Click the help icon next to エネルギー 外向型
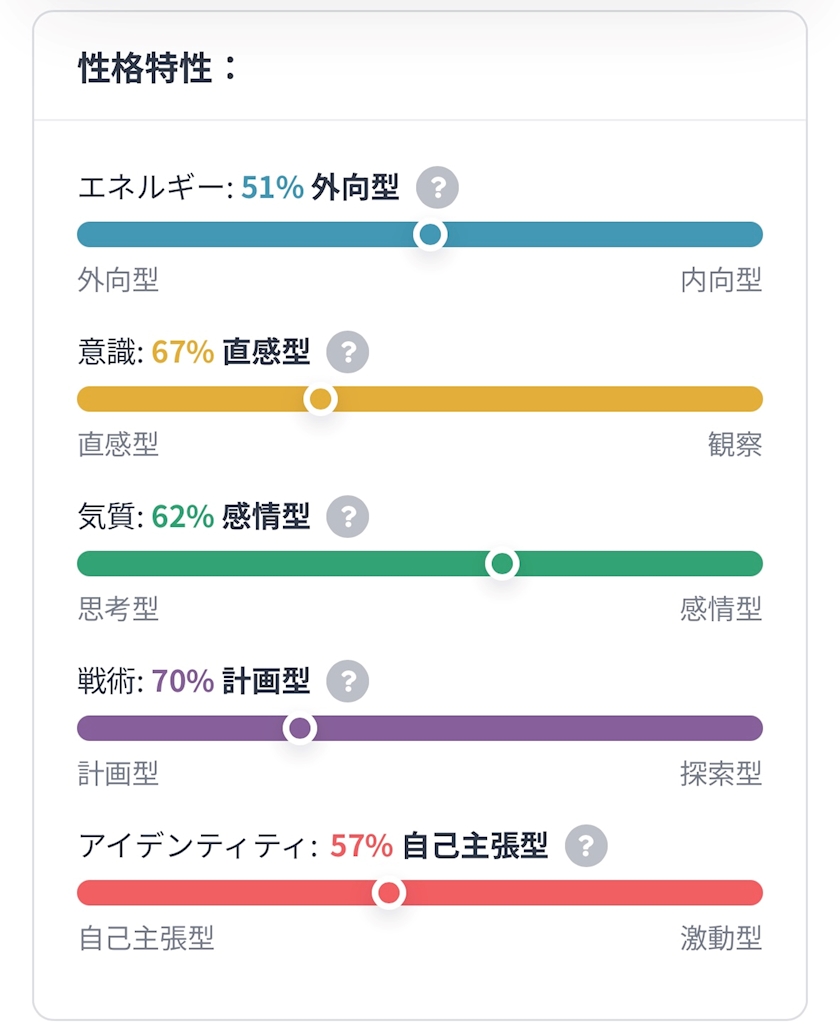This screenshot has height=1026, width=840. click(437, 187)
